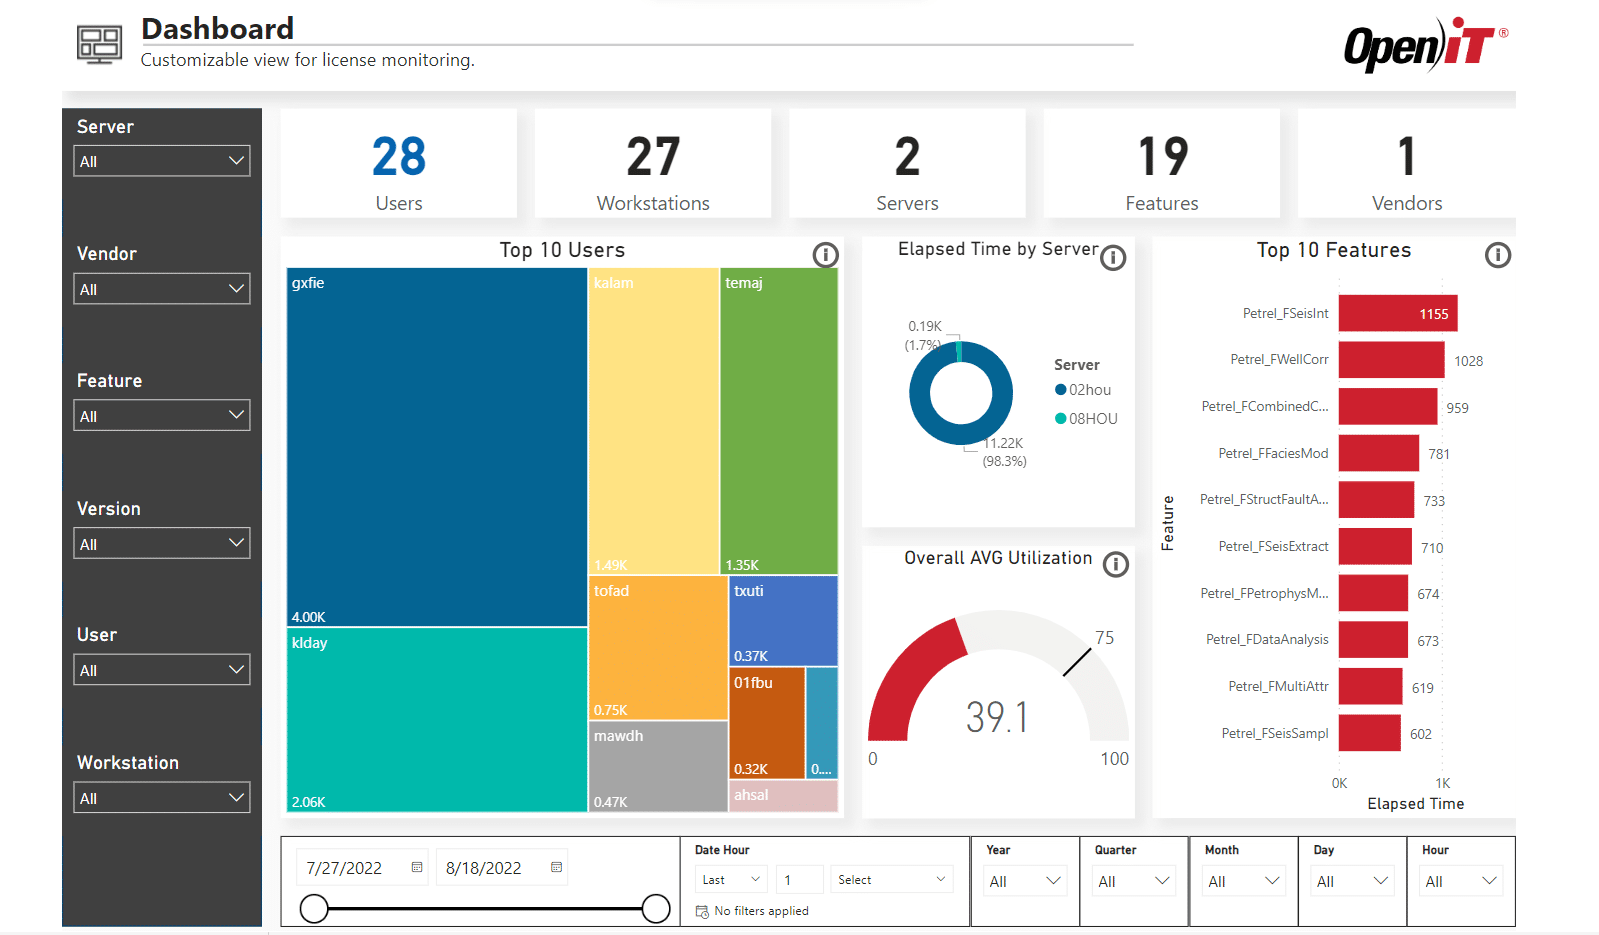Open the Date Hour 'Select' unit dropdown

(891, 880)
